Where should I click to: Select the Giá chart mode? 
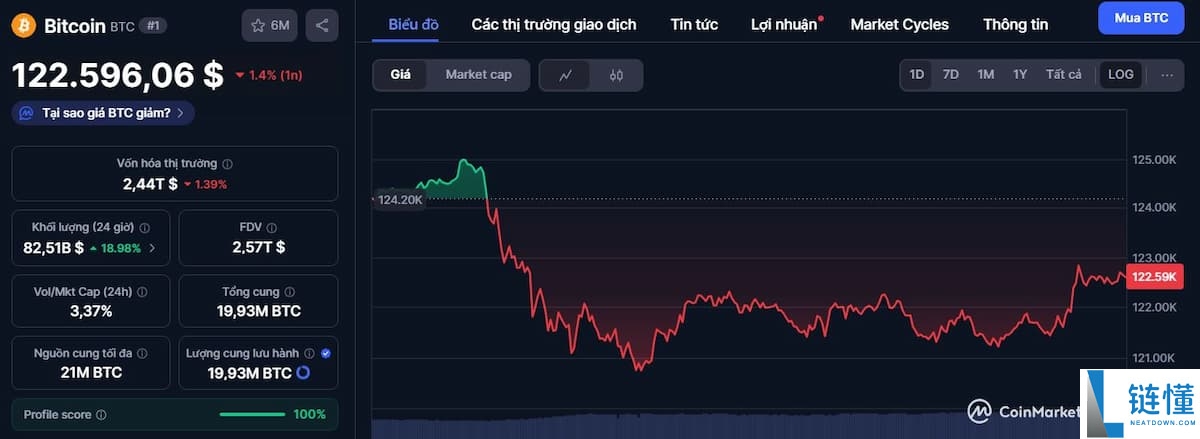click(x=401, y=74)
